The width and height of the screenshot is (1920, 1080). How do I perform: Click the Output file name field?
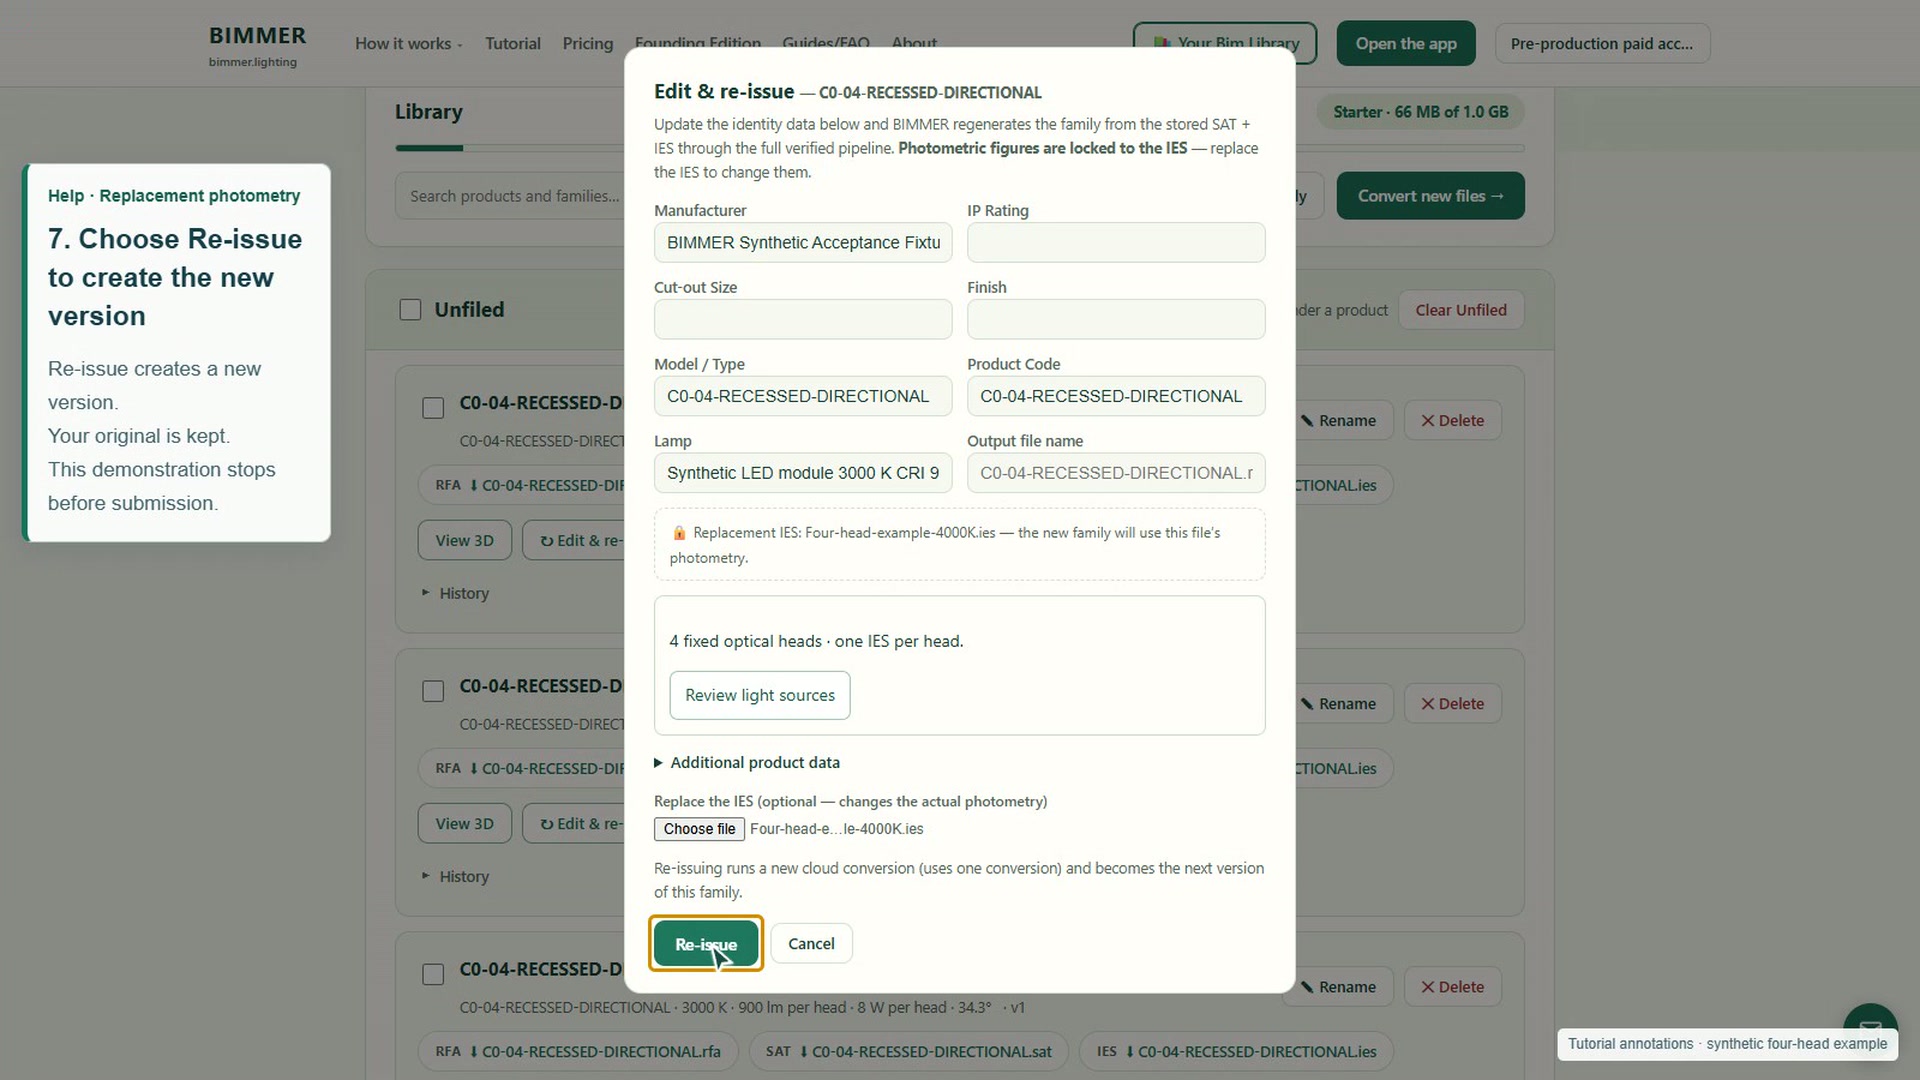(x=1116, y=473)
